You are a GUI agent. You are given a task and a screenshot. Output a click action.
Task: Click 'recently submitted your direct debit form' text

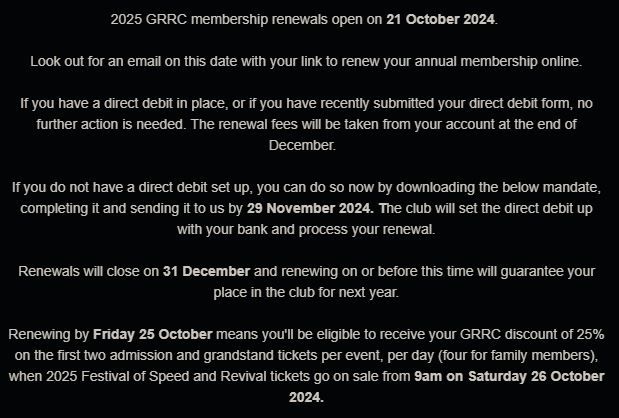pyautogui.click(x=419, y=103)
